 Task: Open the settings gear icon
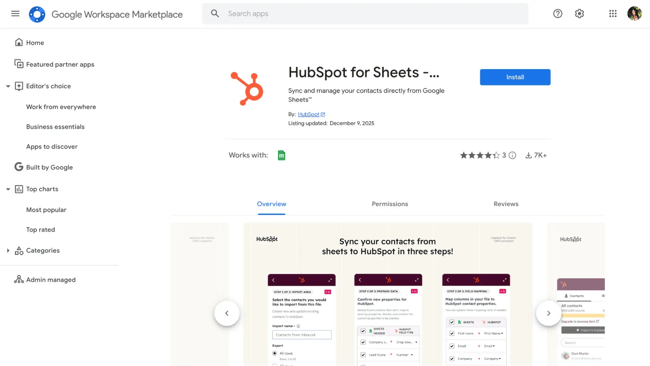click(x=580, y=14)
